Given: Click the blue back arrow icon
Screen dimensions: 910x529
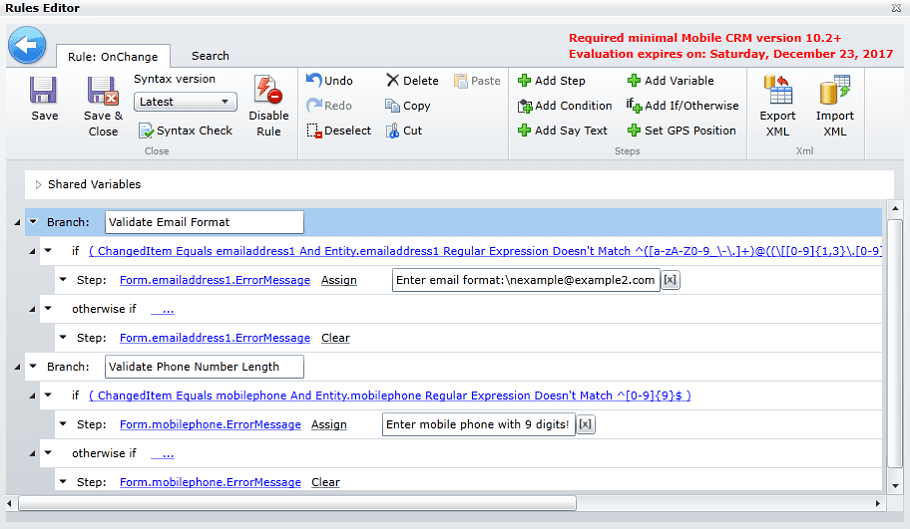Looking at the screenshot, I should (27, 45).
